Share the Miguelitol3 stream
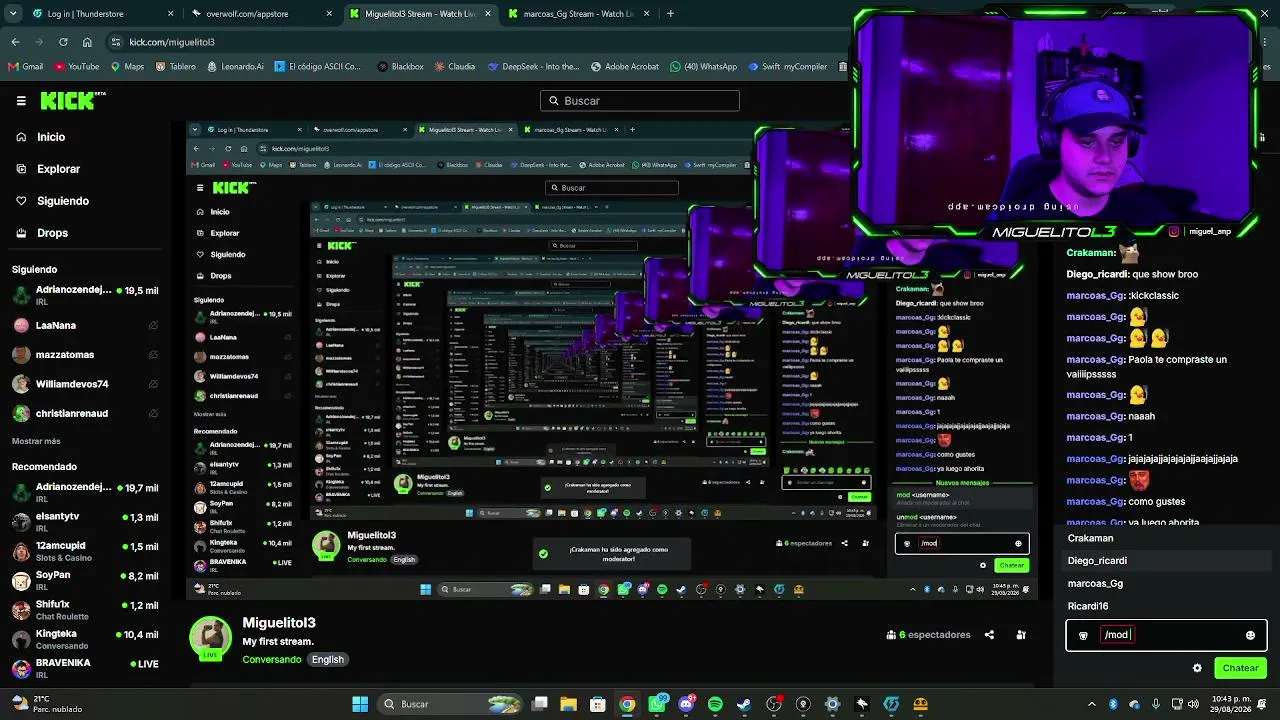Image resolution: width=1280 pixels, height=720 pixels. (x=989, y=635)
